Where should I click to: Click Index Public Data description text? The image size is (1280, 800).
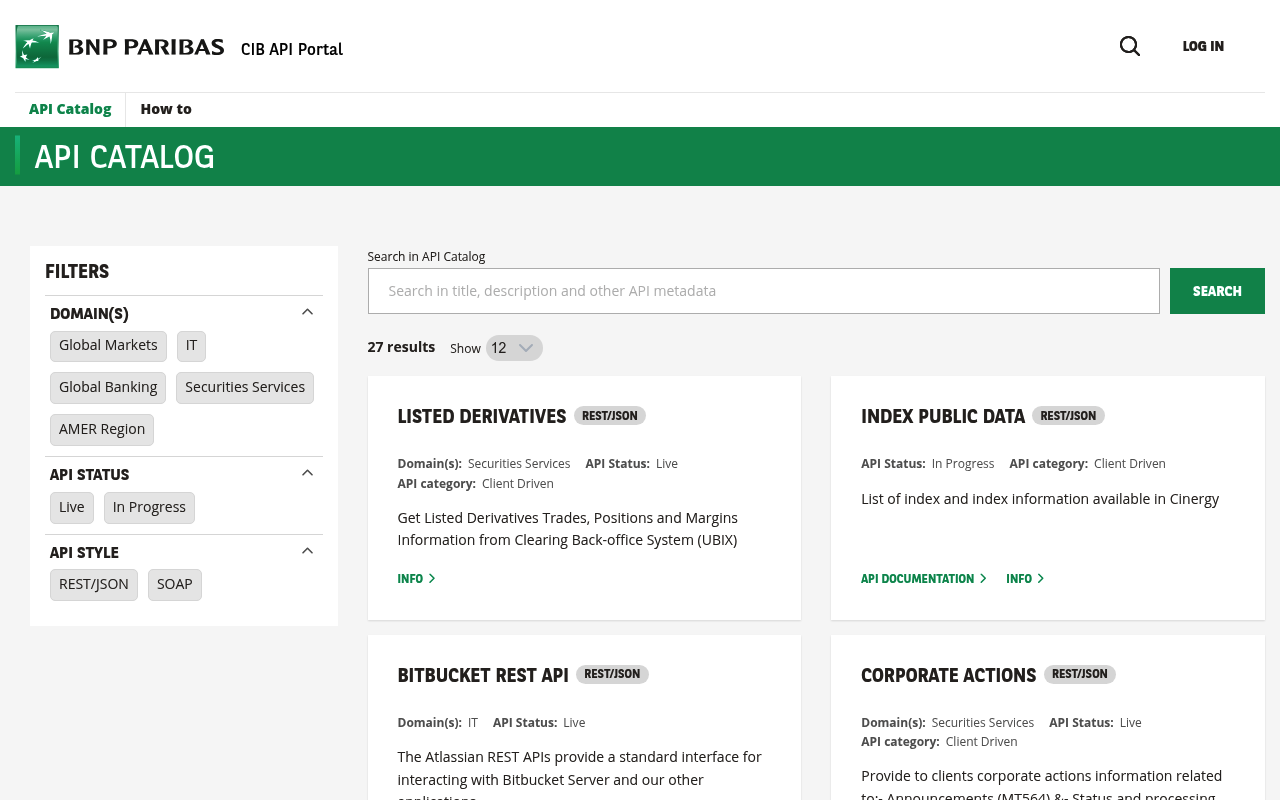coord(1040,499)
